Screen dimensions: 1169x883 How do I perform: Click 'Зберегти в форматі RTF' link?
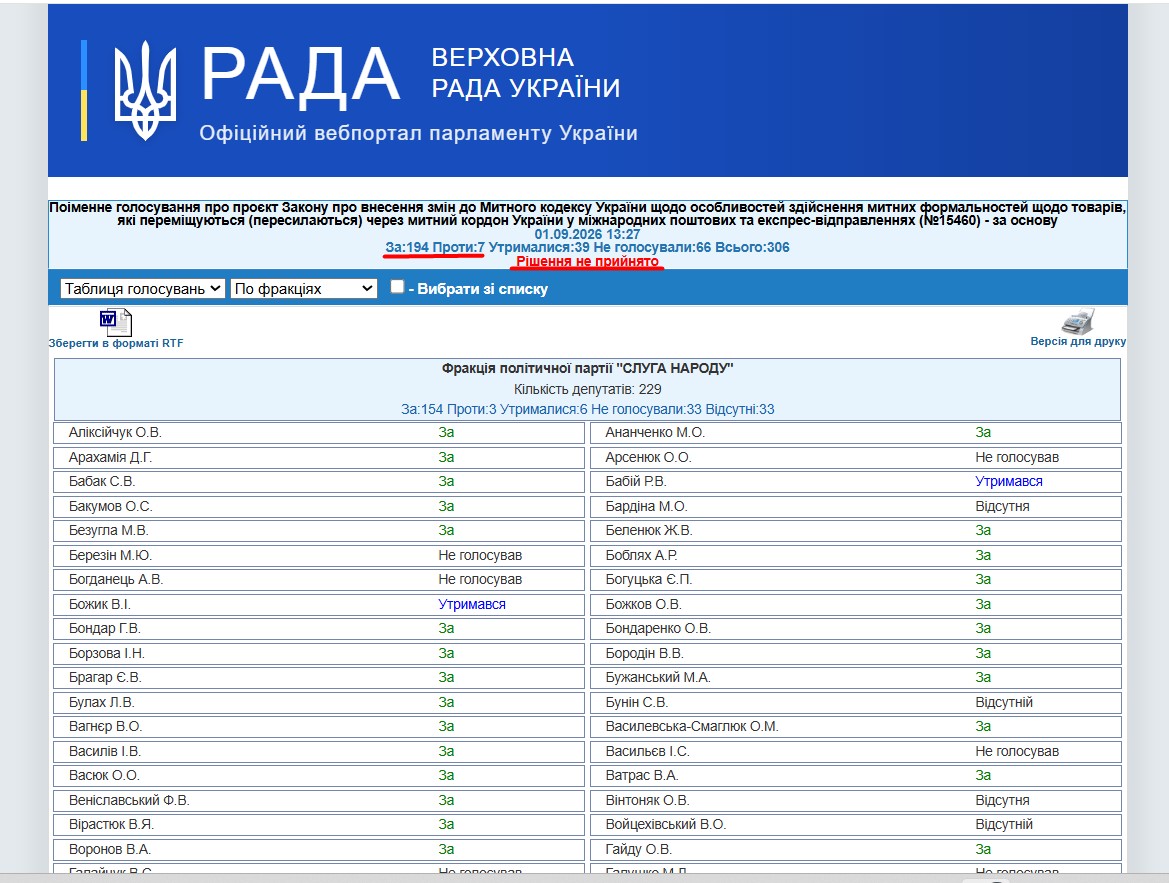pyautogui.click(x=116, y=343)
